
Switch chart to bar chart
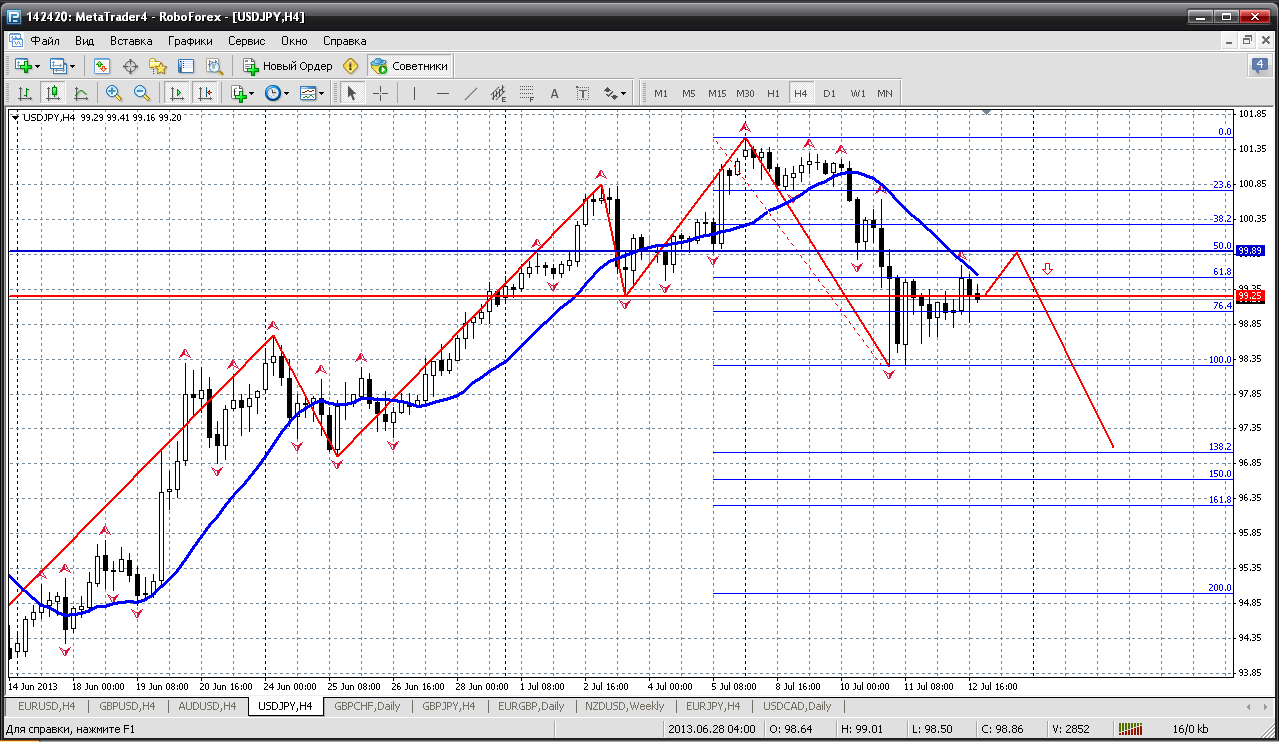pyautogui.click(x=25, y=93)
